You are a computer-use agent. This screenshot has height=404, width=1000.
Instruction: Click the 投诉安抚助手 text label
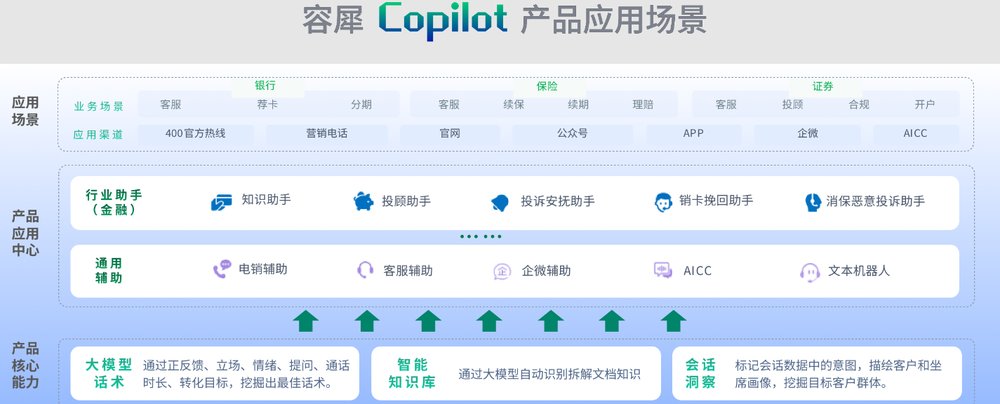pos(558,202)
